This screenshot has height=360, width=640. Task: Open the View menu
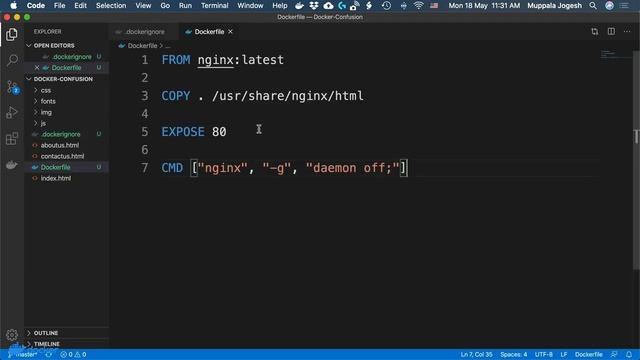(143, 6)
